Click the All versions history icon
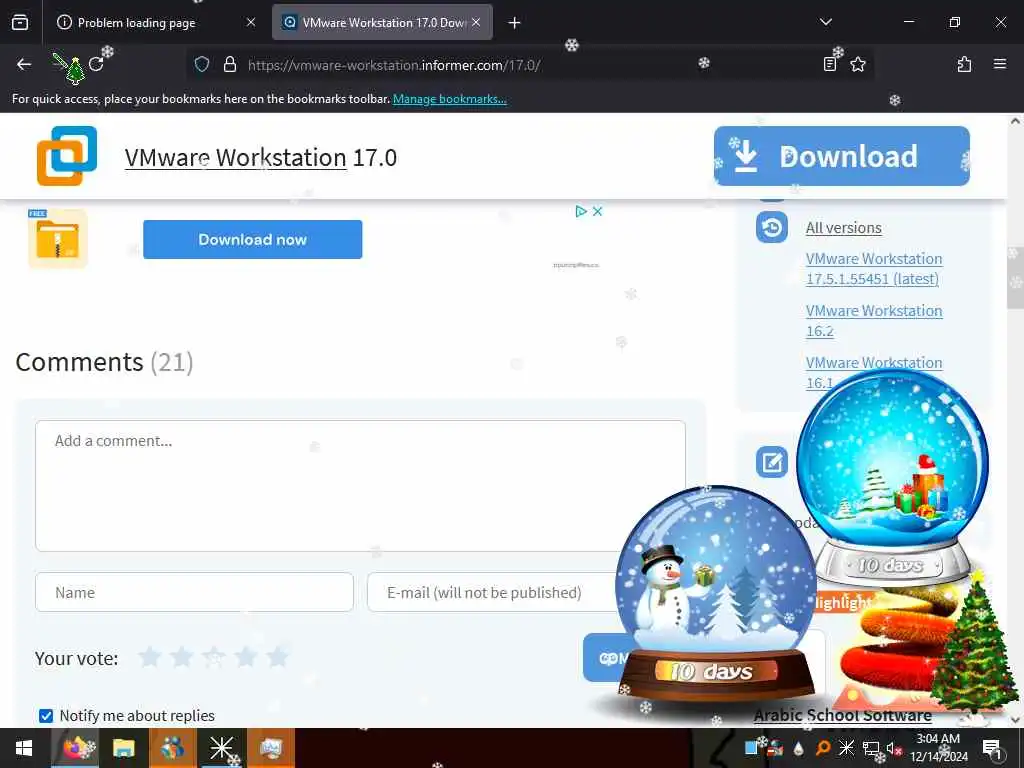The width and height of the screenshot is (1024, 768). (771, 227)
